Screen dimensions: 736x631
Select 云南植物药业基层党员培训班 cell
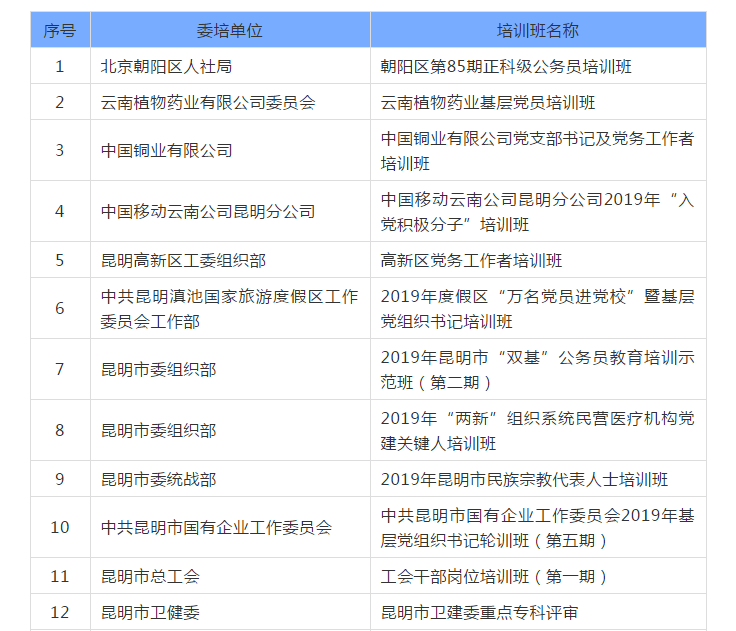pos(538,102)
